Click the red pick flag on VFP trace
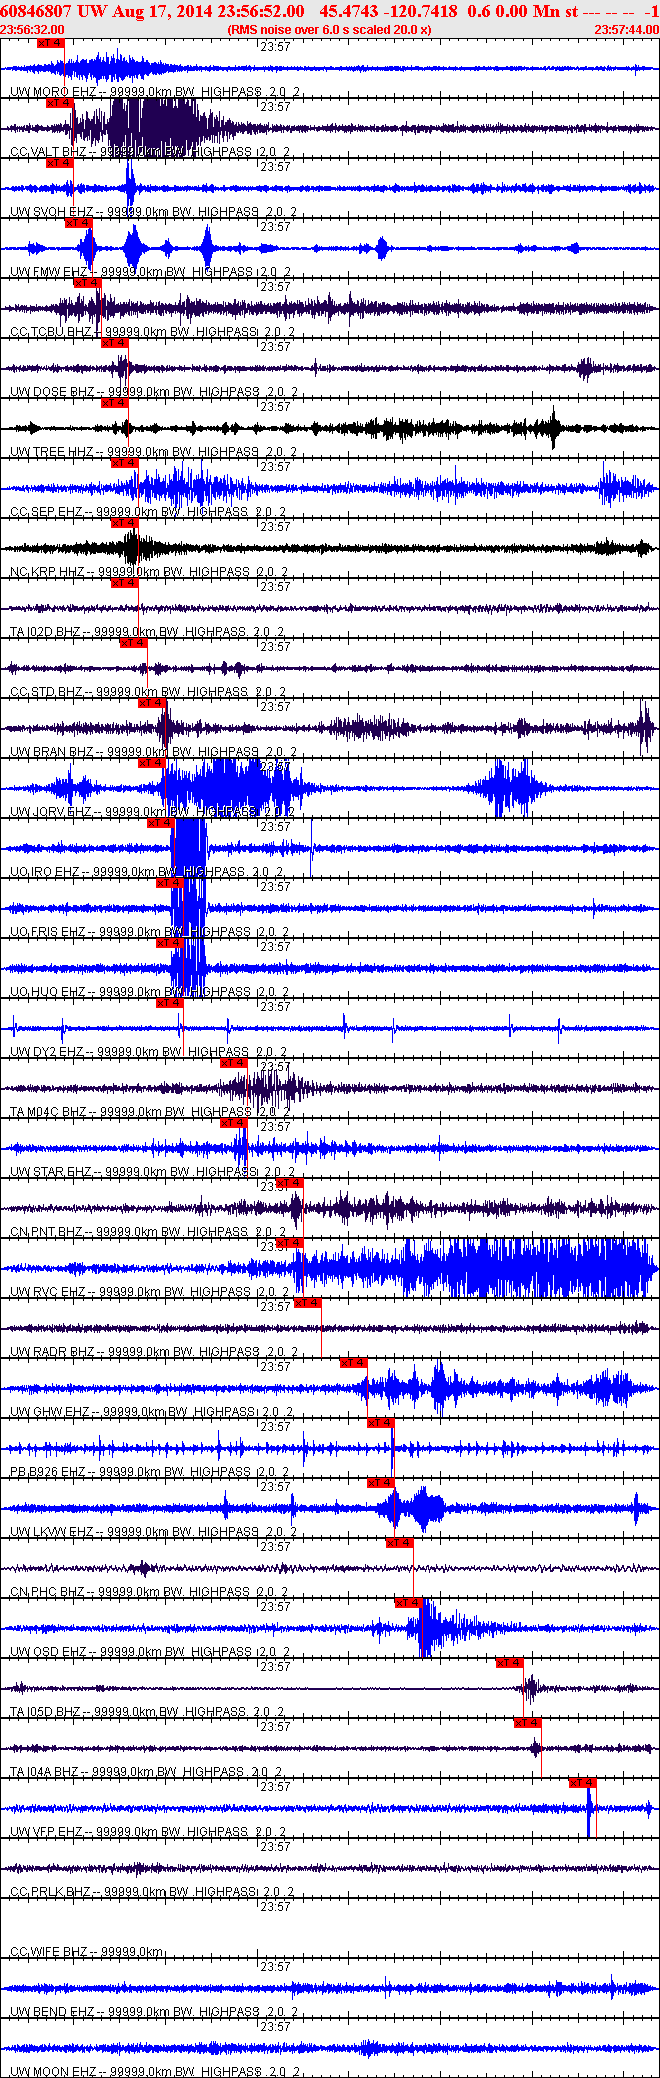Image resolution: width=660 pixels, height=2078 pixels. [x=582, y=1783]
